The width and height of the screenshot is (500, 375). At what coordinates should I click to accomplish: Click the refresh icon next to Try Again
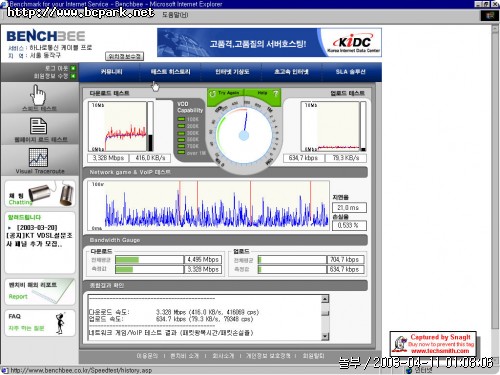(212, 94)
